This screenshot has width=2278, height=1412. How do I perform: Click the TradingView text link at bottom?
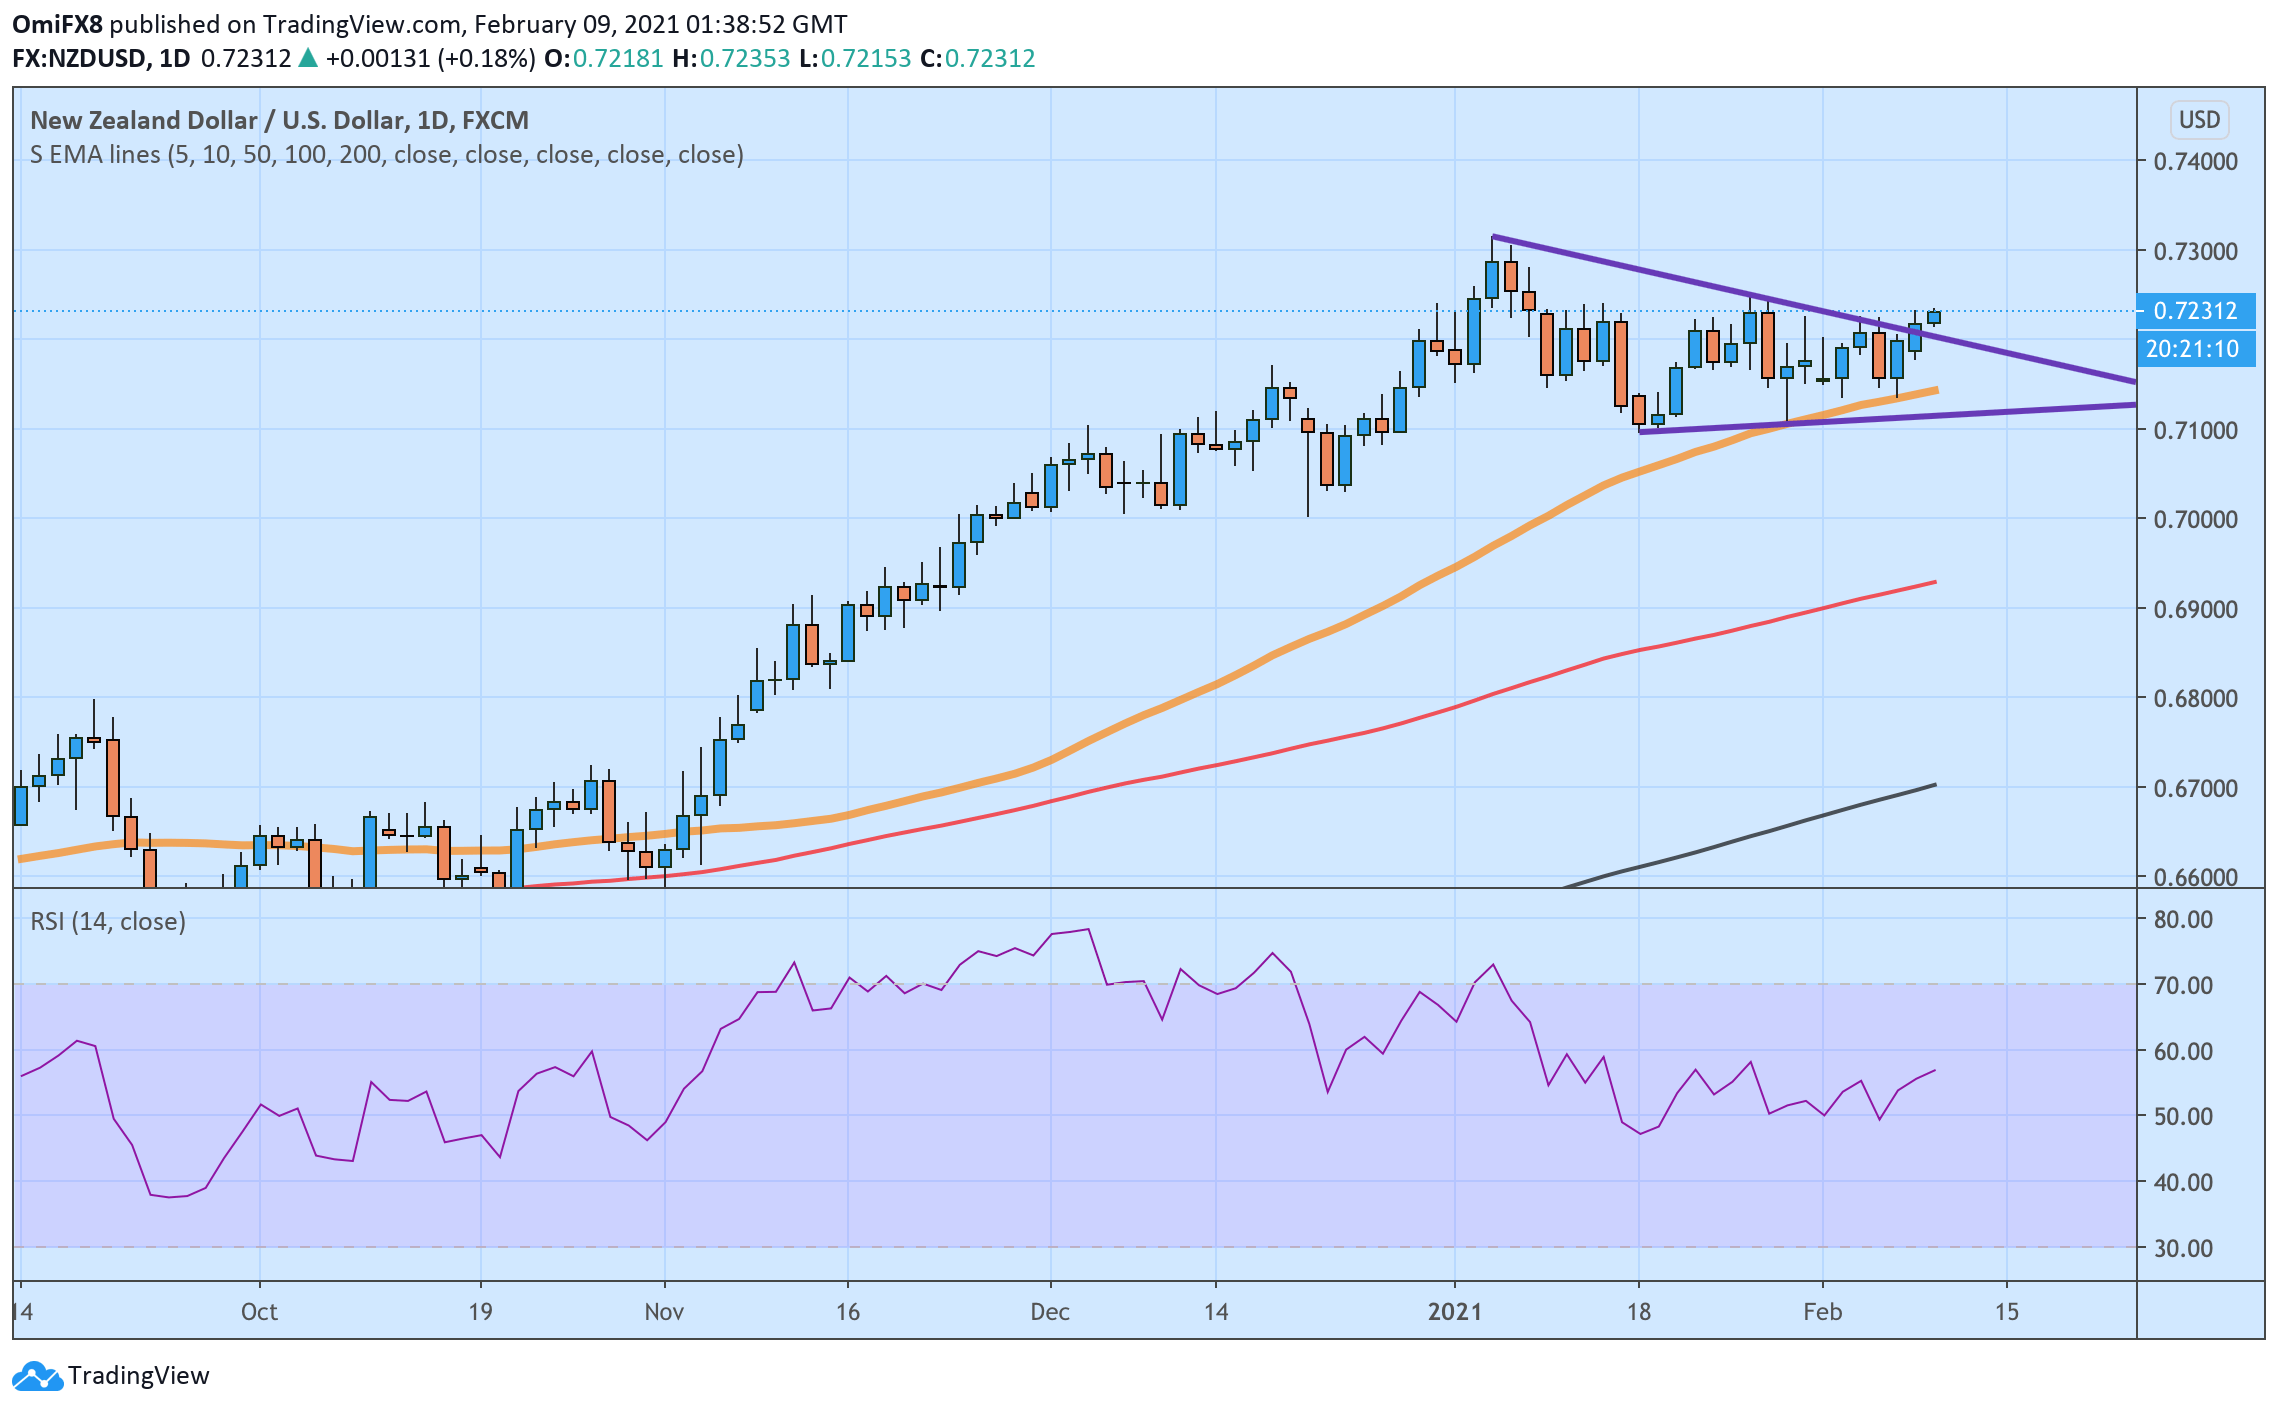tap(138, 1376)
